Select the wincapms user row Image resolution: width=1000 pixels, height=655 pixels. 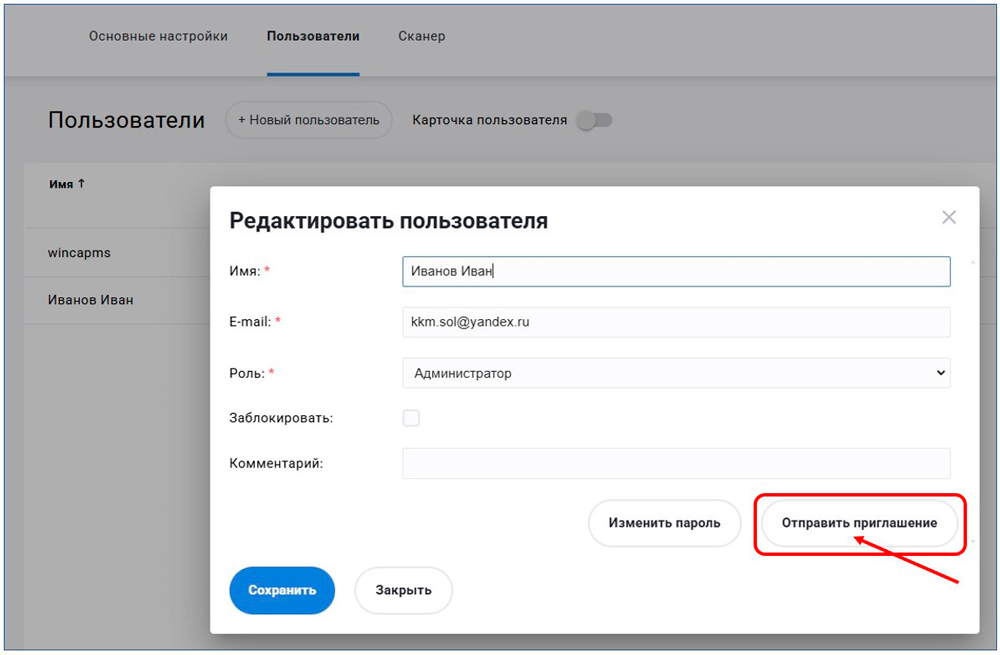79,253
